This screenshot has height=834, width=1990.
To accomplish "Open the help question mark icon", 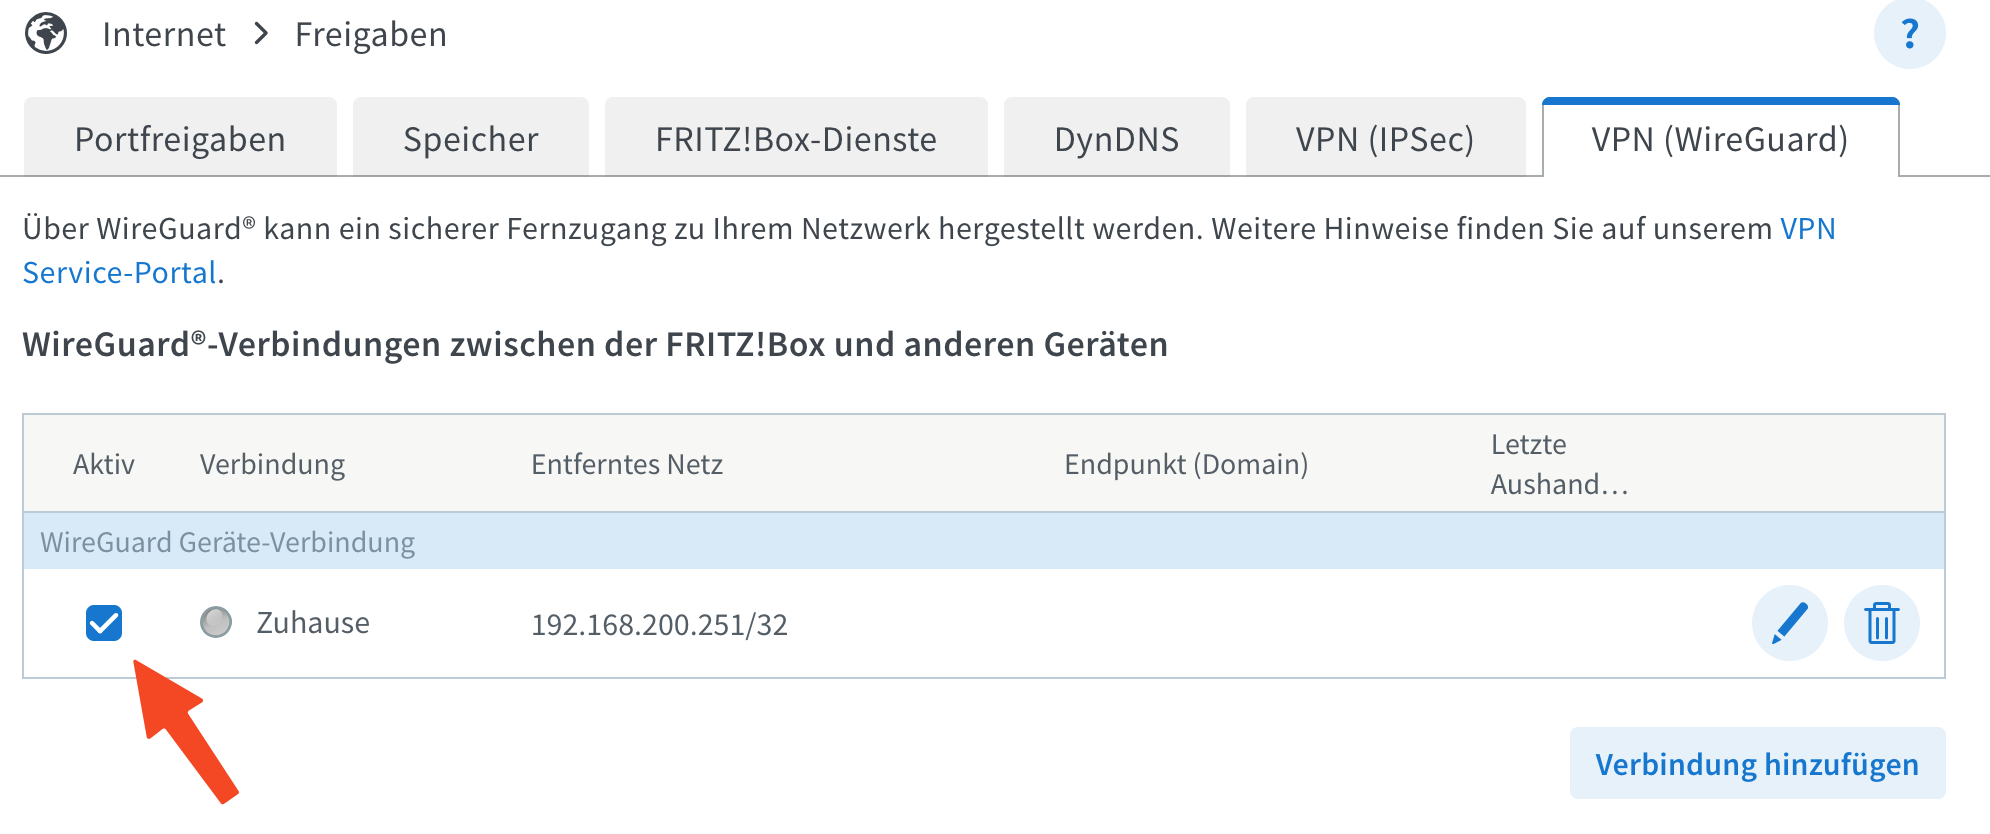I will (x=1909, y=34).
